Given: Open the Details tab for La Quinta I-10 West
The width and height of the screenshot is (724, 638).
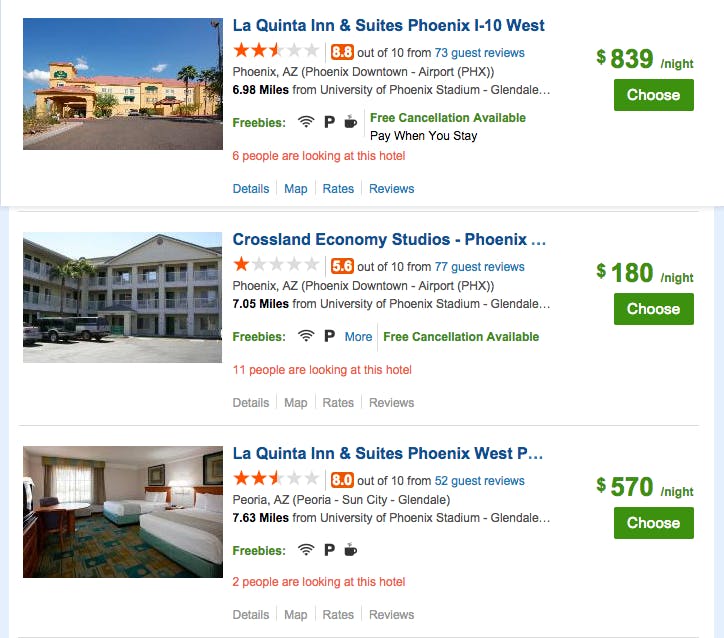Looking at the screenshot, I should point(251,189).
